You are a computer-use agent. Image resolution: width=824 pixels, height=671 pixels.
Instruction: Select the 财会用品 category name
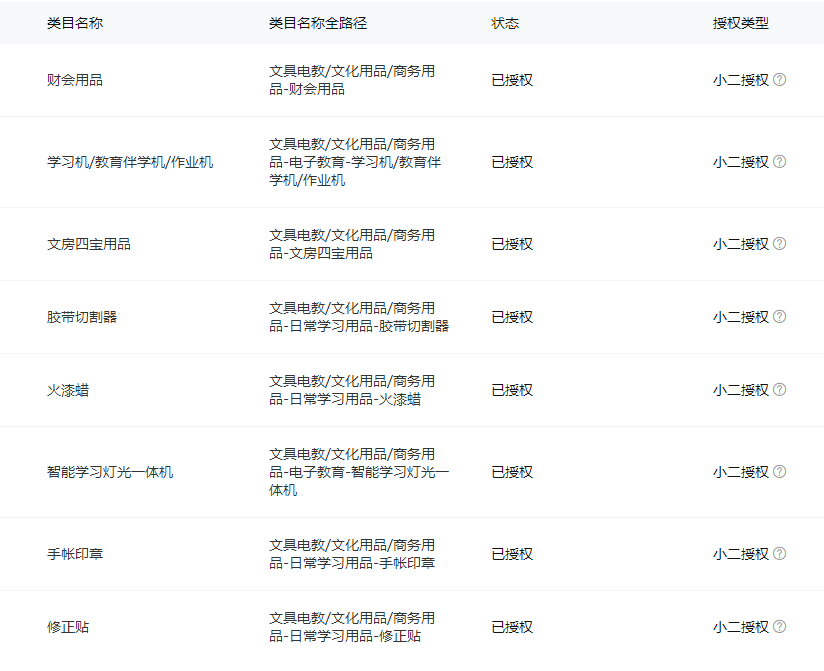(x=75, y=80)
